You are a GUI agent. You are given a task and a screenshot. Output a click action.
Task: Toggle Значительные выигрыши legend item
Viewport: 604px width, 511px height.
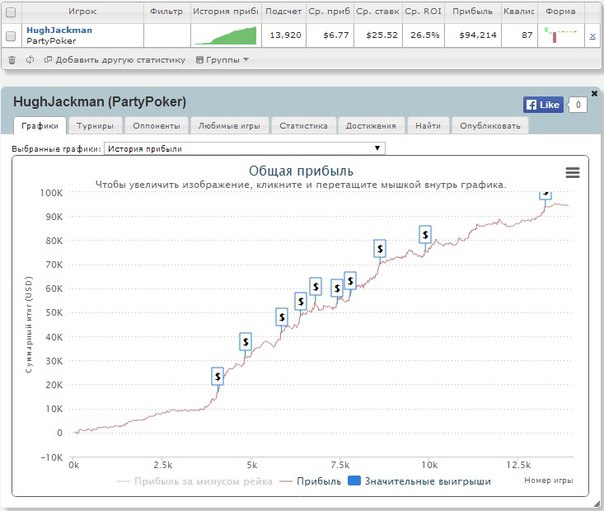[x=419, y=481]
